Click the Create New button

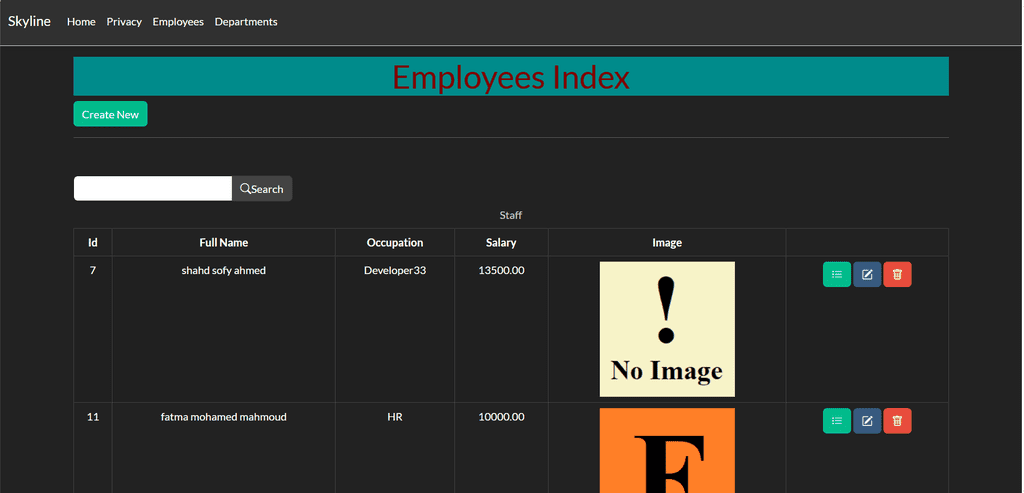pyautogui.click(x=110, y=114)
